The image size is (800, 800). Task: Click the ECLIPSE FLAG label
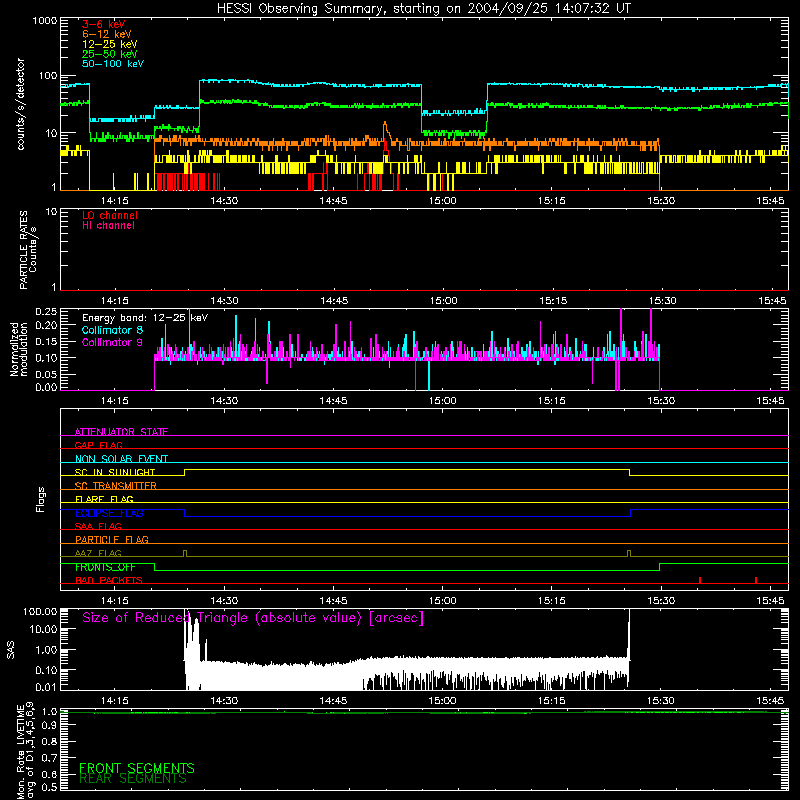[x=109, y=513]
